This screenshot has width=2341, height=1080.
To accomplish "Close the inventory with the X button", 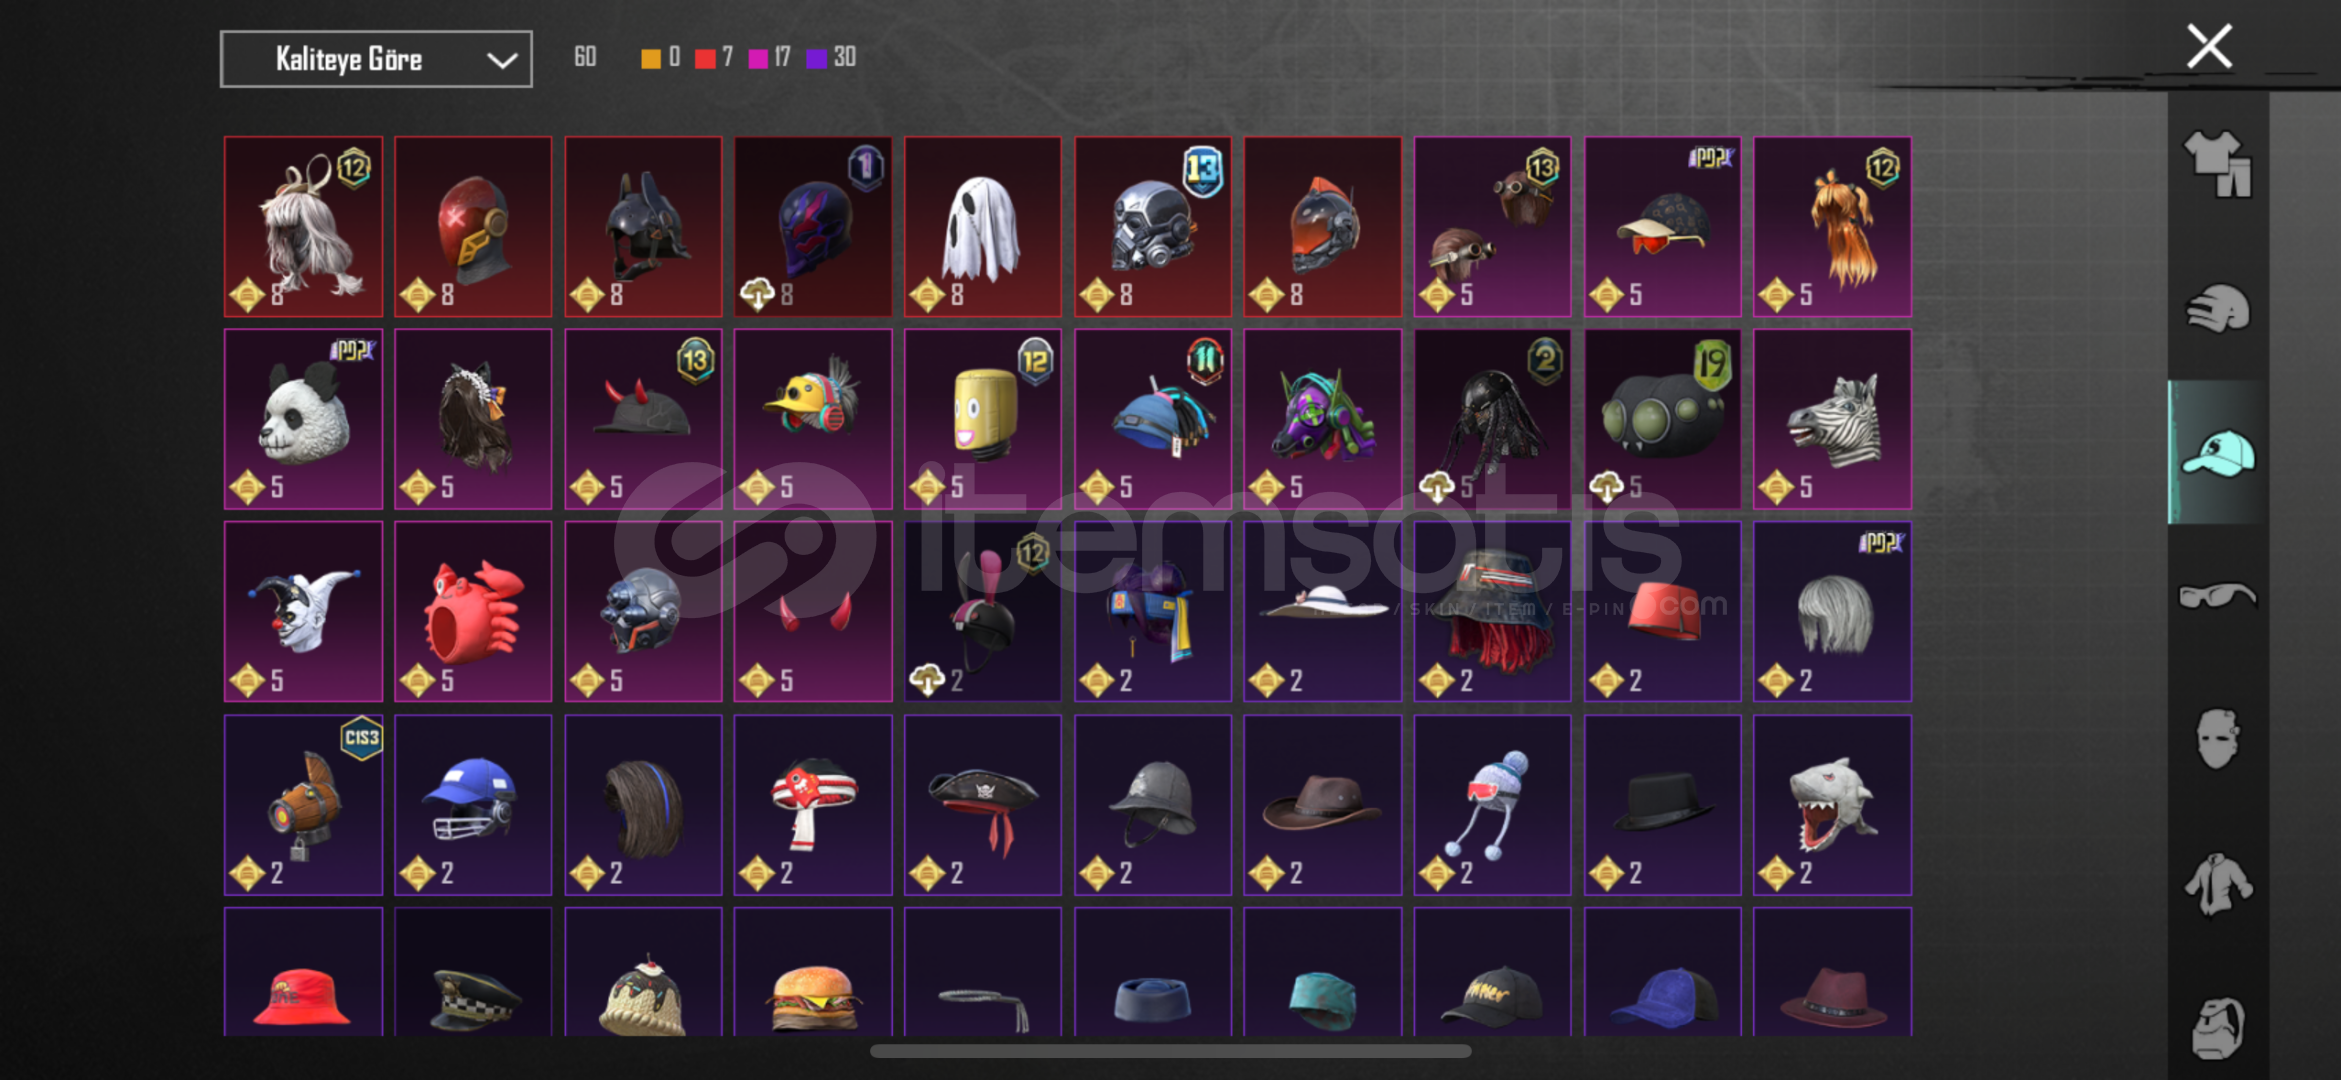I will point(2209,46).
